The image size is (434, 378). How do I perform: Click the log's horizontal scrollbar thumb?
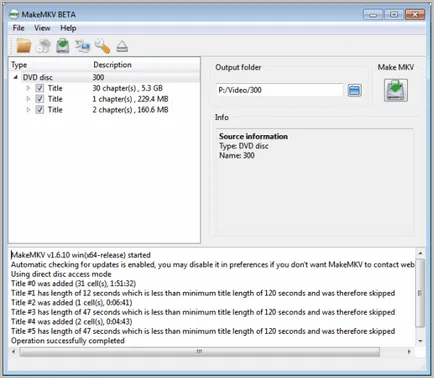[x=199, y=352]
